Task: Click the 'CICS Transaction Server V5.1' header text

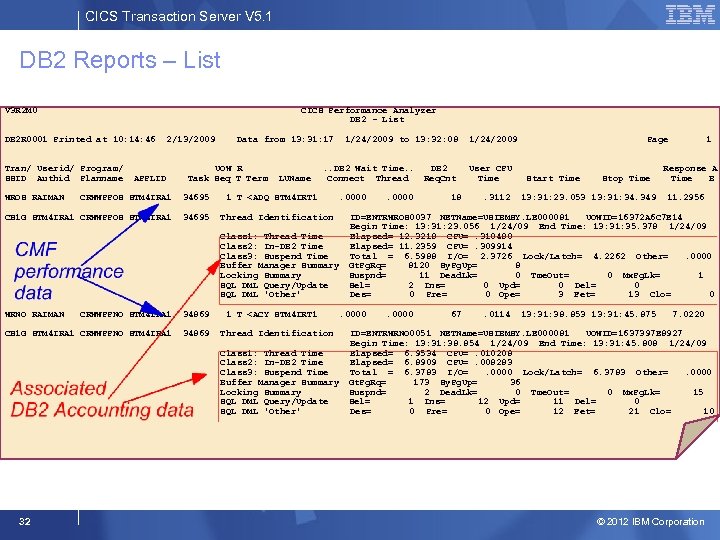Action: (179, 17)
